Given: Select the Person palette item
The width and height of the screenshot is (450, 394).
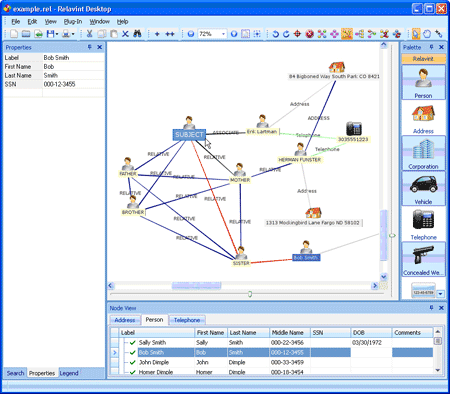Looking at the screenshot, I should (x=423, y=82).
